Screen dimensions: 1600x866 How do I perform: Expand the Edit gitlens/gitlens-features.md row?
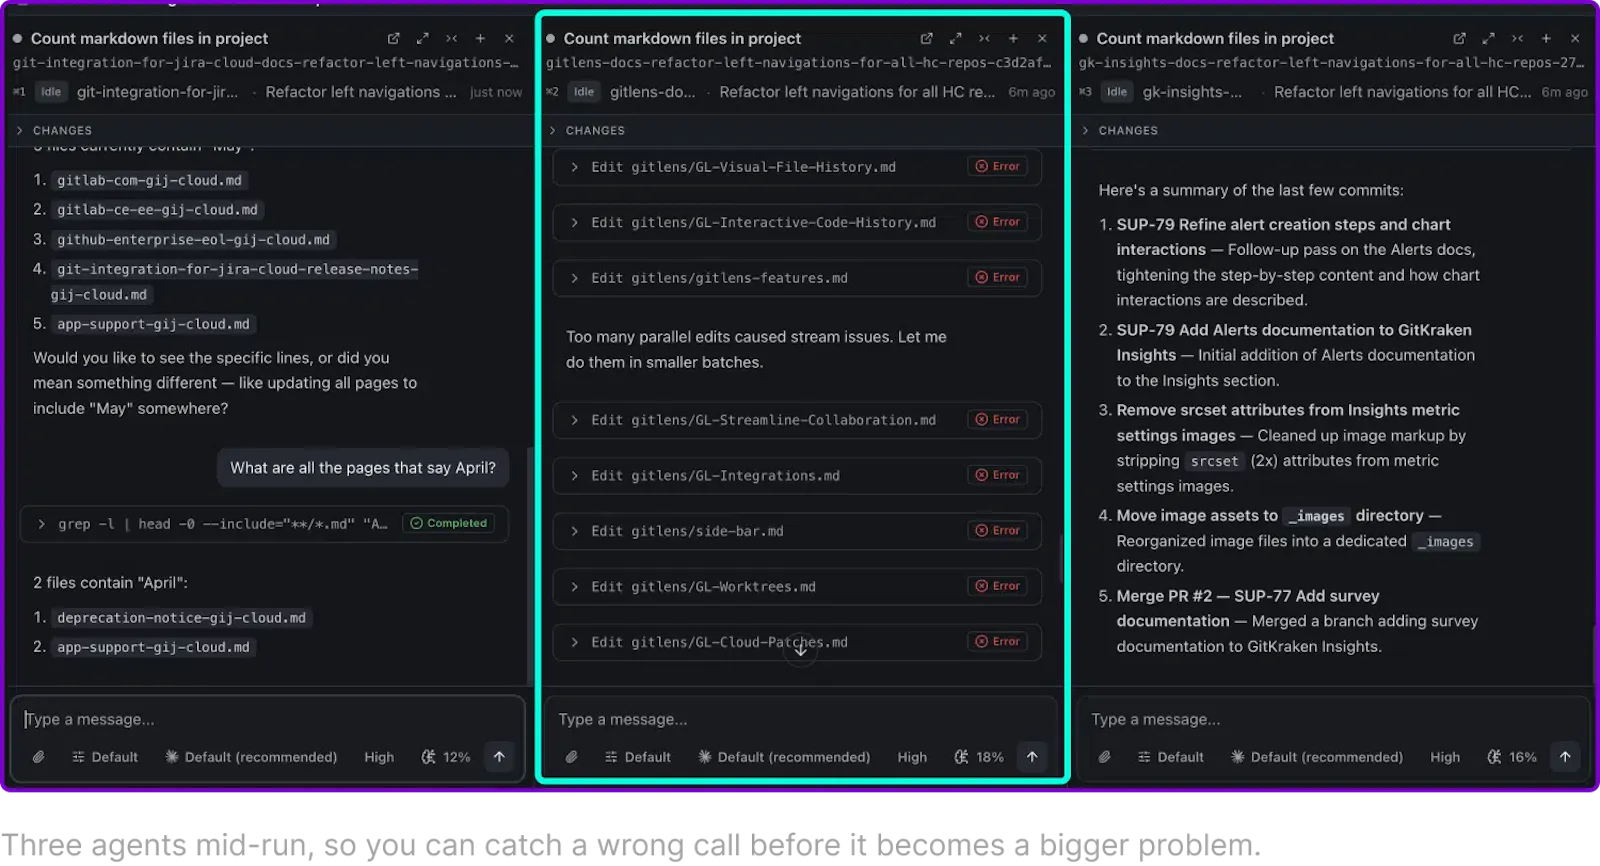pyautogui.click(x=797, y=278)
